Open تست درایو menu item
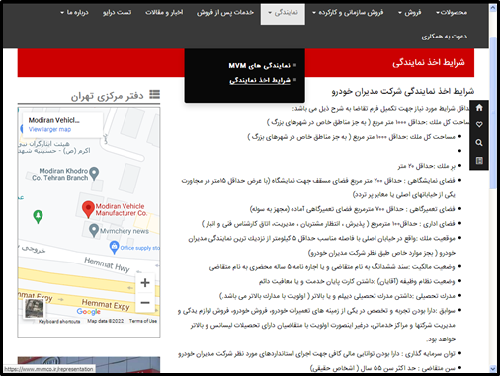This screenshot has height=376, width=500. tap(117, 13)
